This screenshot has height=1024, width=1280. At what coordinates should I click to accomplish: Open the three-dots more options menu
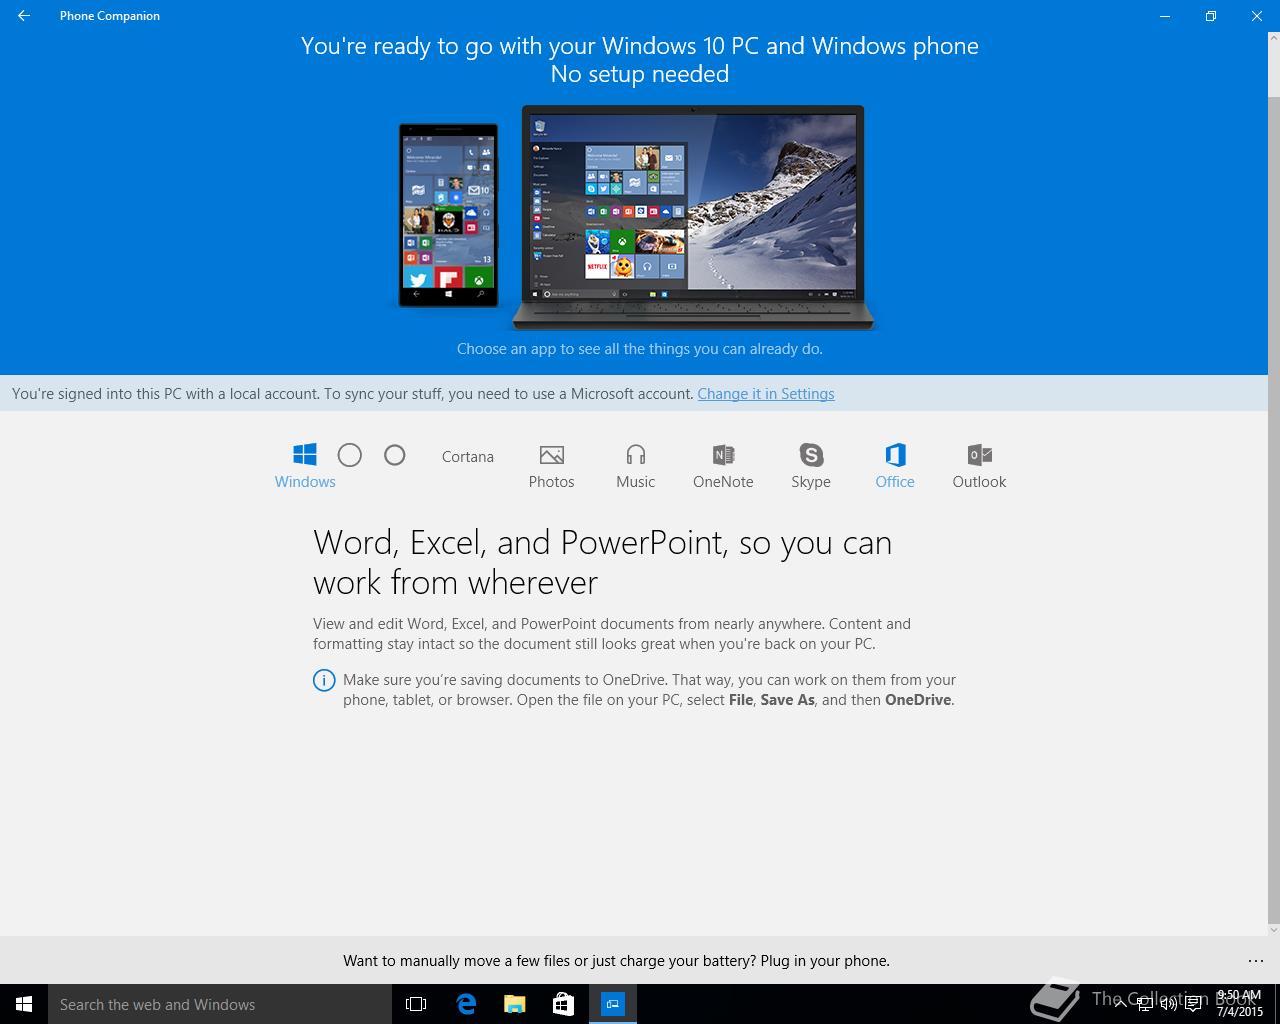pyautogui.click(x=1256, y=961)
